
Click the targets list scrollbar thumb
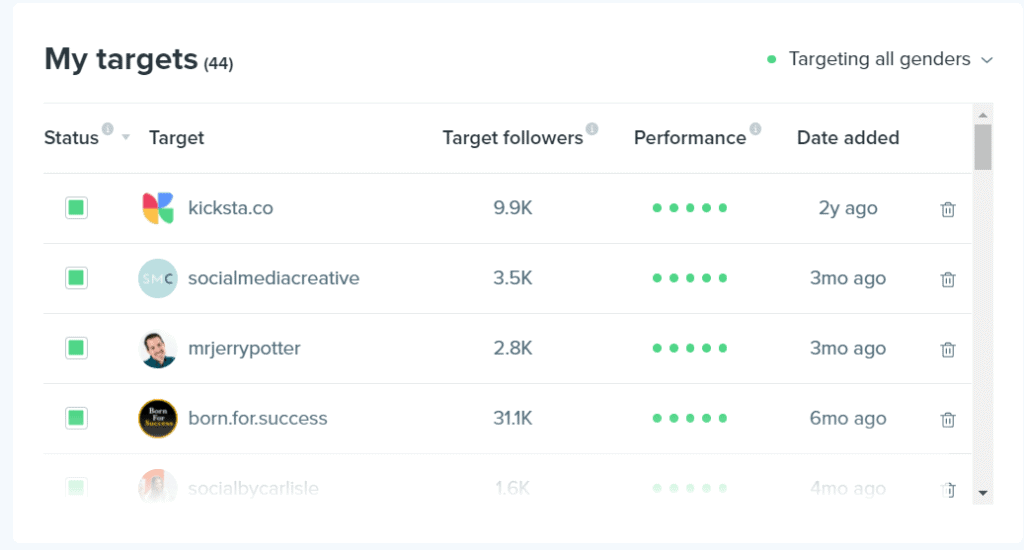(x=983, y=147)
